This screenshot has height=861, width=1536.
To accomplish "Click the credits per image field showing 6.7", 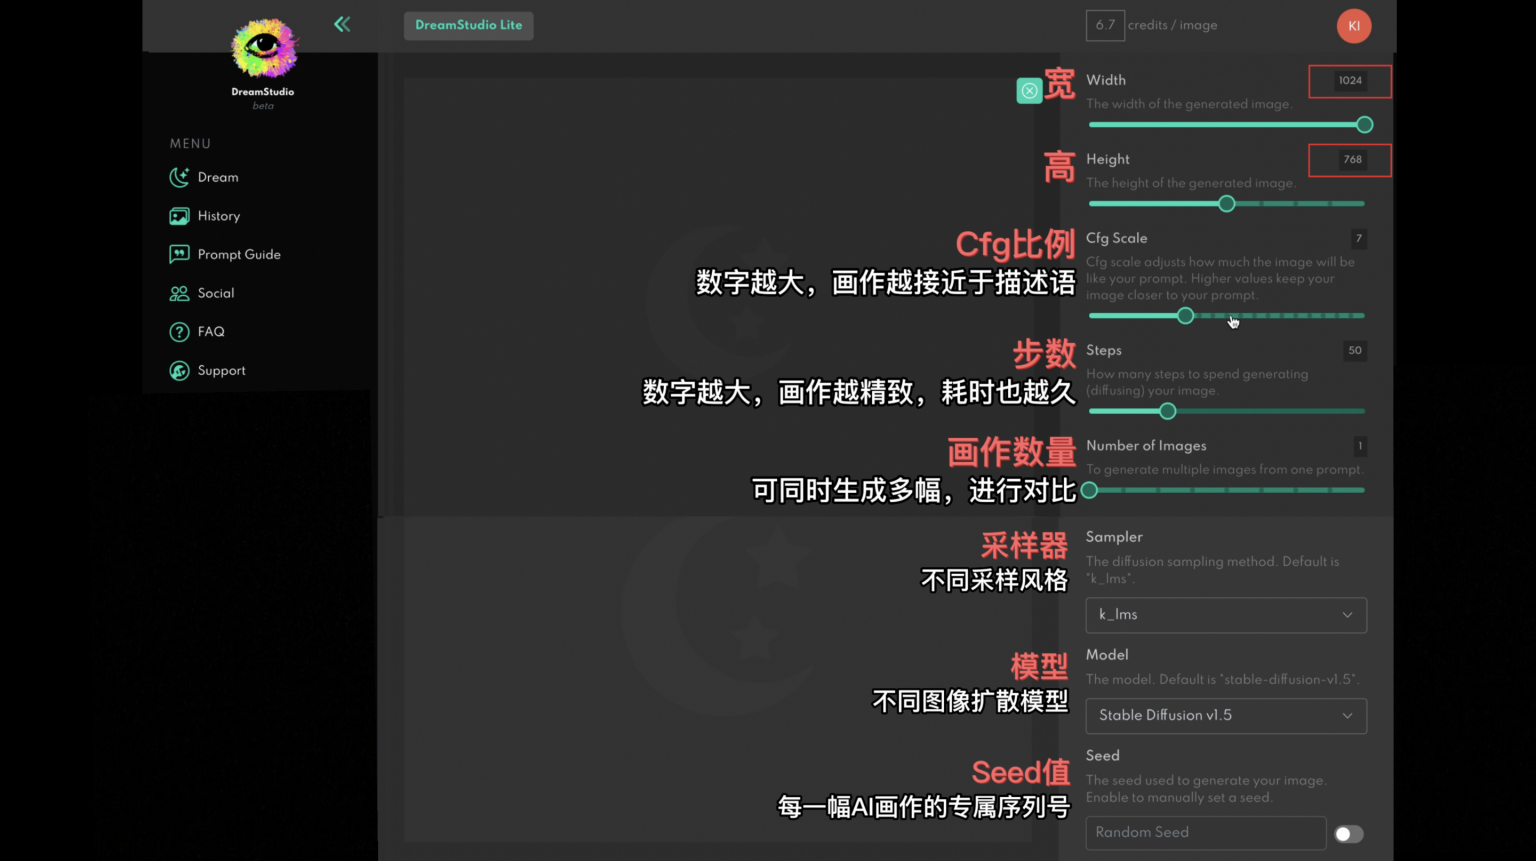I will (x=1105, y=25).
